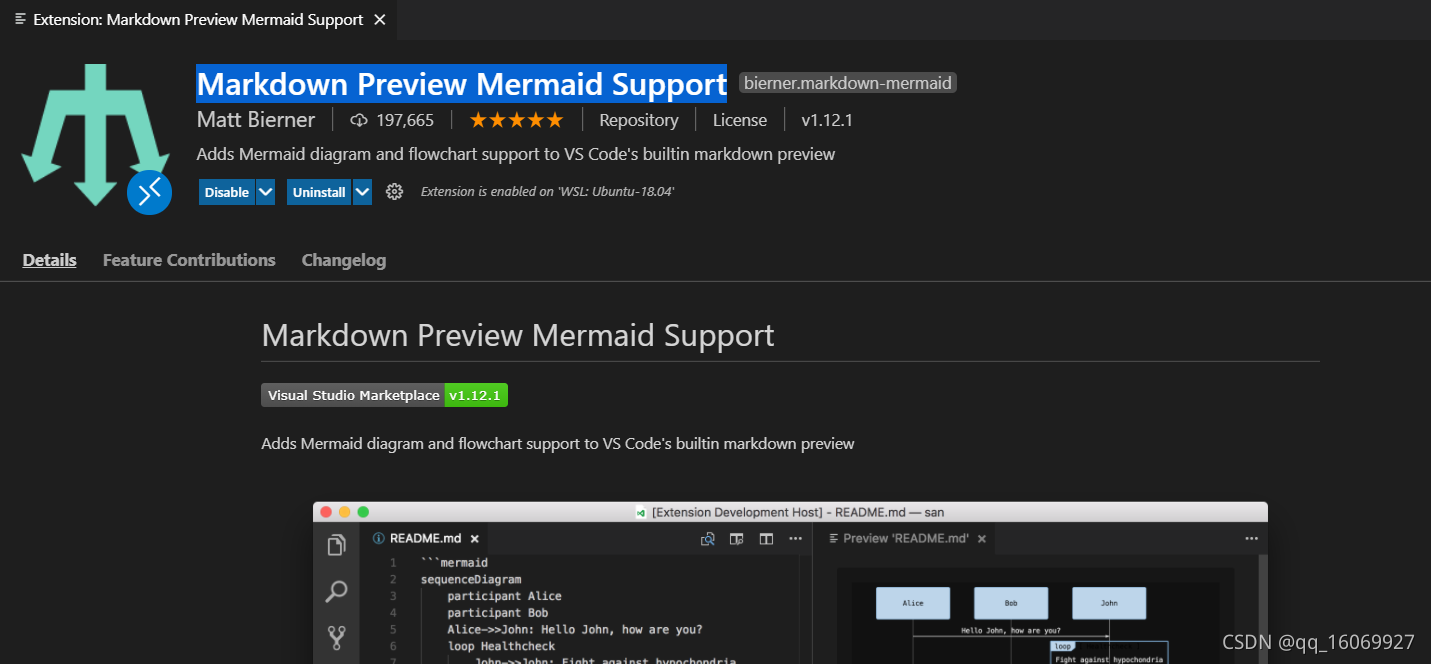Image resolution: width=1431 pixels, height=664 pixels.
Task: Click the Source Control branch icon in demo screenshot
Action: [337, 637]
